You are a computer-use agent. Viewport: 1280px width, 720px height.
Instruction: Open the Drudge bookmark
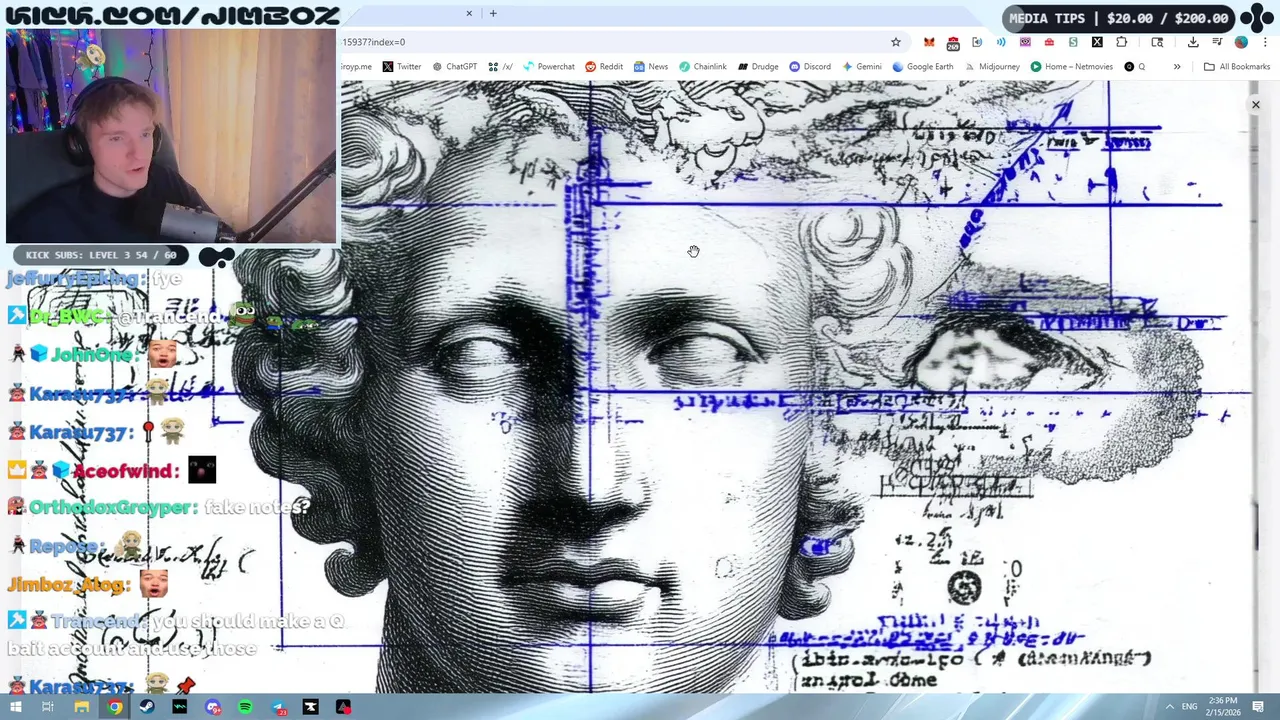point(758,67)
